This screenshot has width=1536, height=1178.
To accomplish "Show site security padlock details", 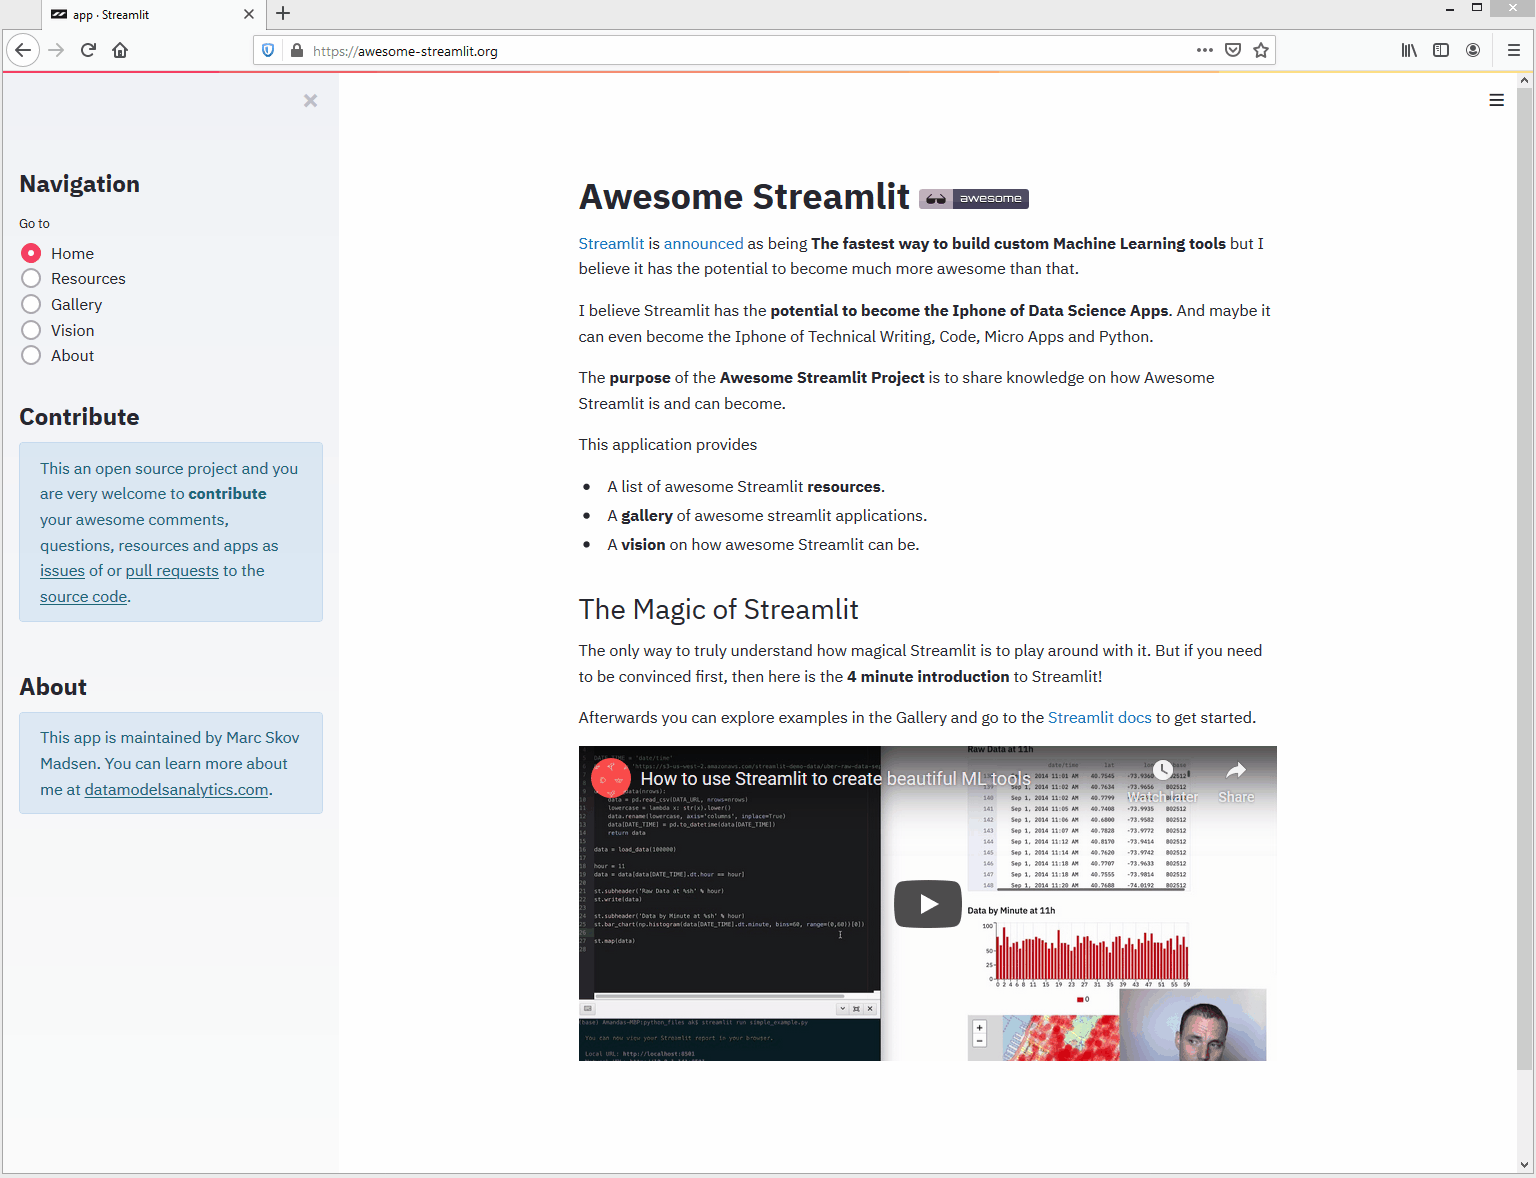I will pos(297,50).
